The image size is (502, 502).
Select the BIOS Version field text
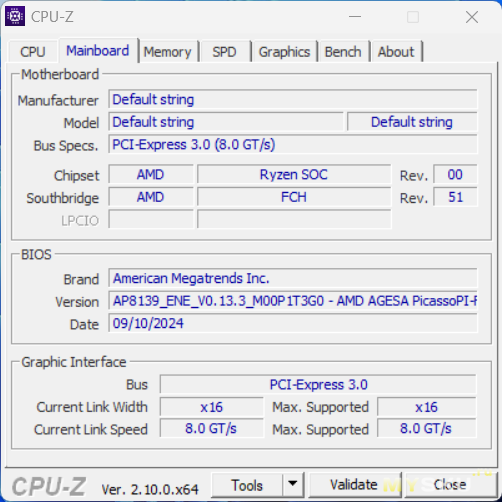coord(293,301)
